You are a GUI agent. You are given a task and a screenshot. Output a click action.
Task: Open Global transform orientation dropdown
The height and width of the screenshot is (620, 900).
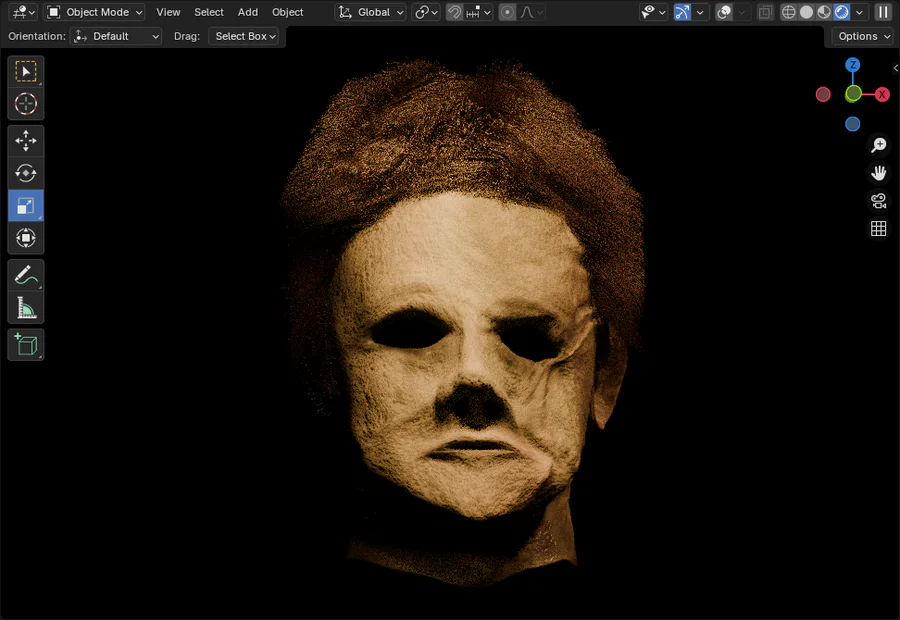coord(370,12)
